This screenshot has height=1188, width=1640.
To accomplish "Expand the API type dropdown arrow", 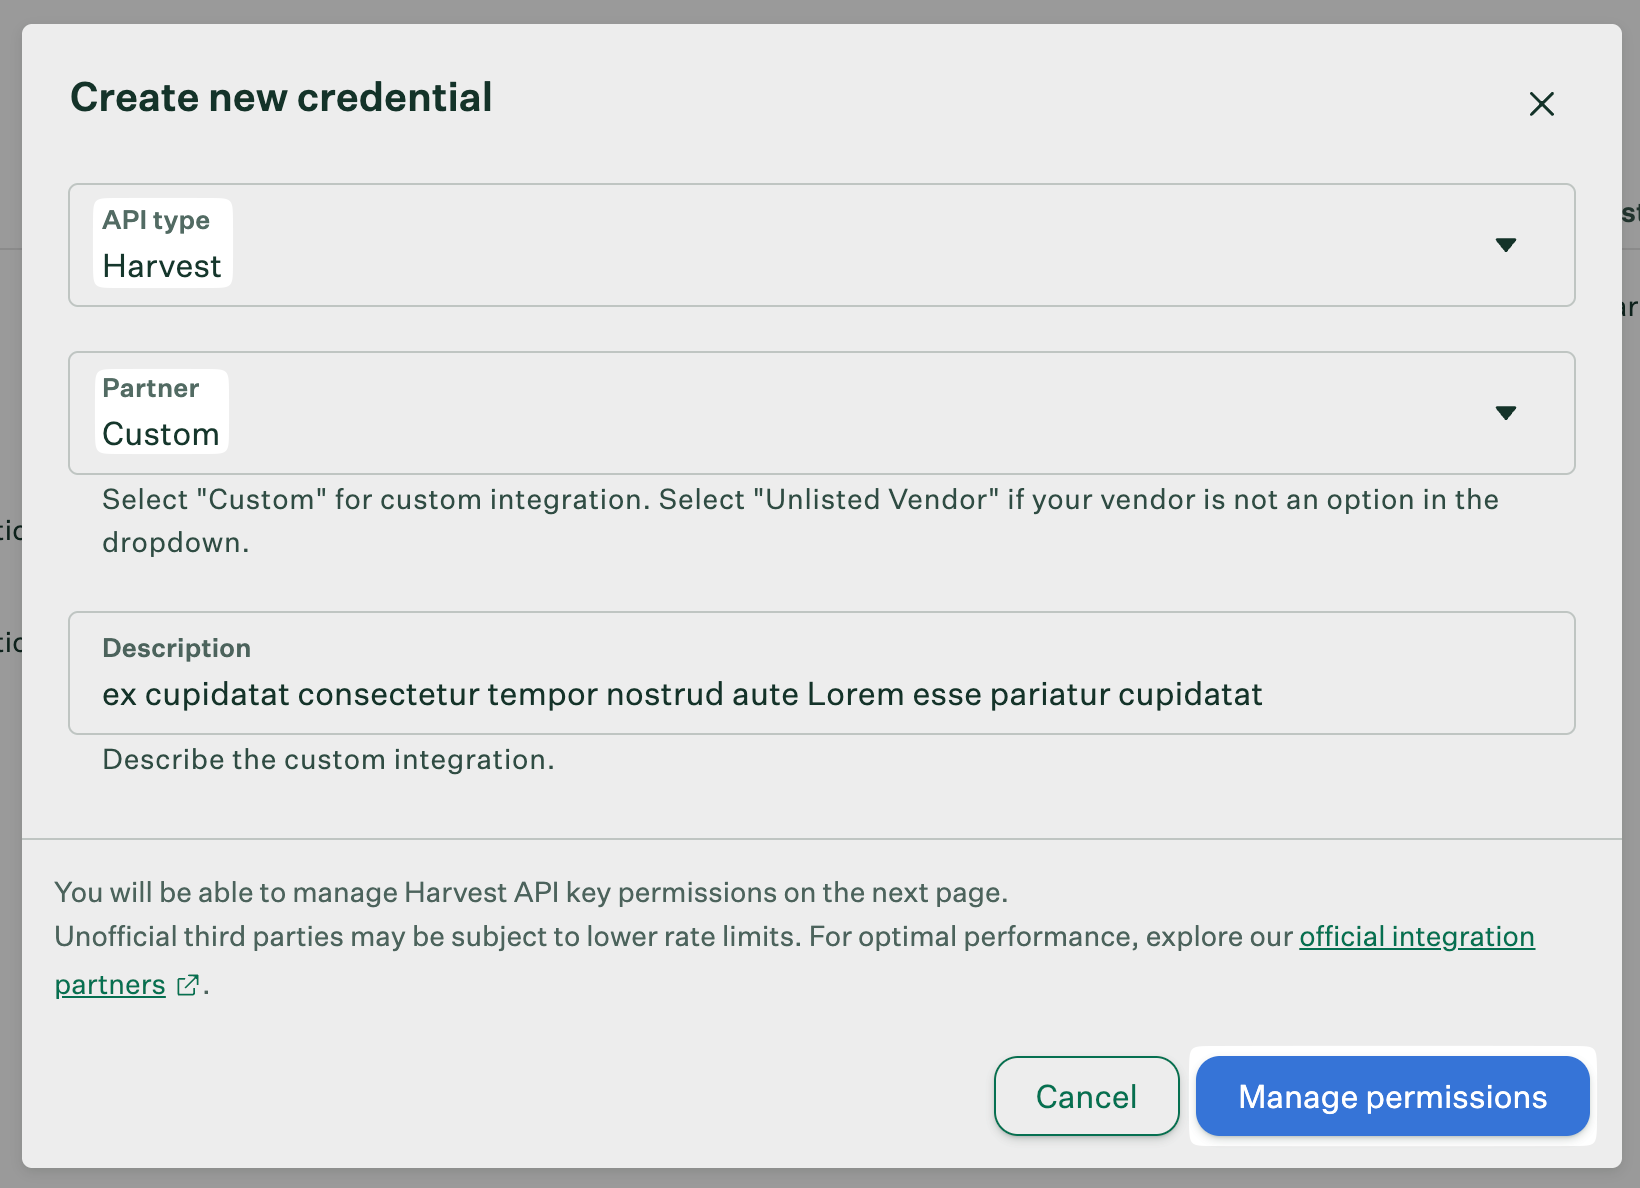I will [x=1505, y=245].
